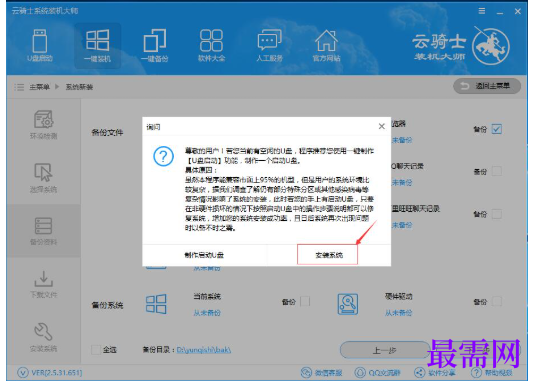Image resolution: width=539 pixels, height=385 pixels.
Task: Click the 当前系统 label
Action: pos(207,296)
